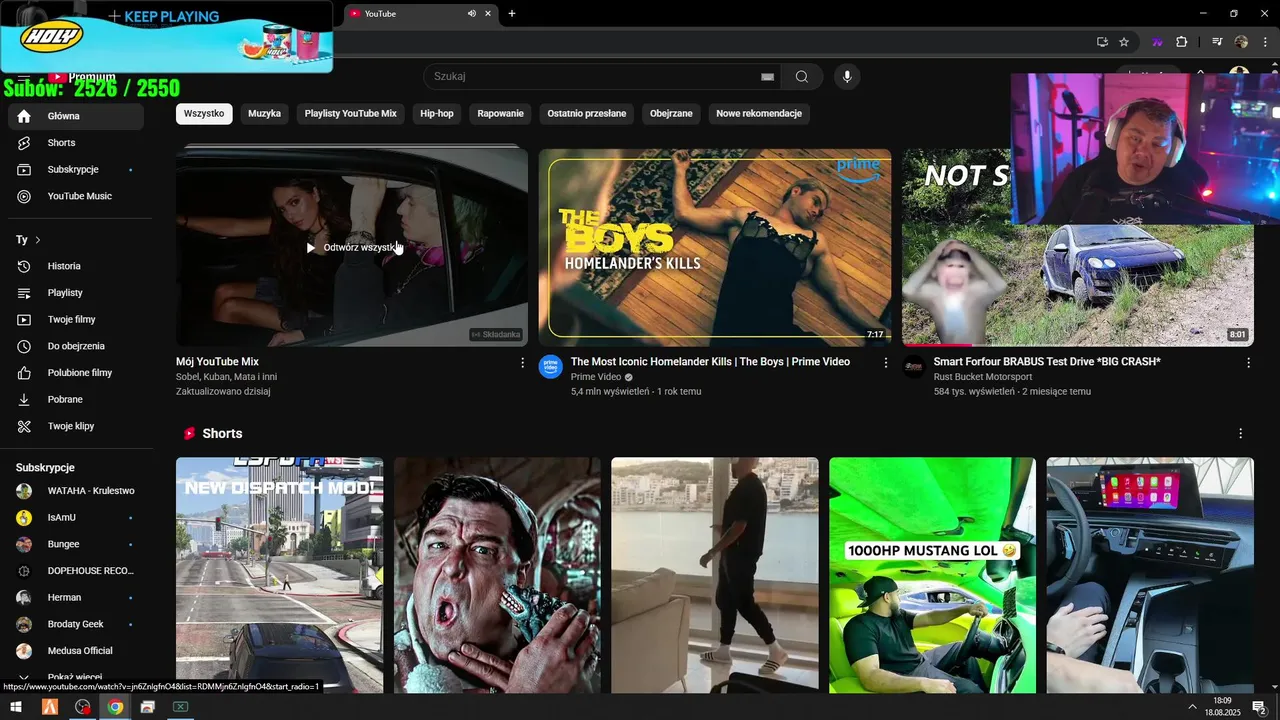Open the Do obejrzenia list

[x=76, y=346]
